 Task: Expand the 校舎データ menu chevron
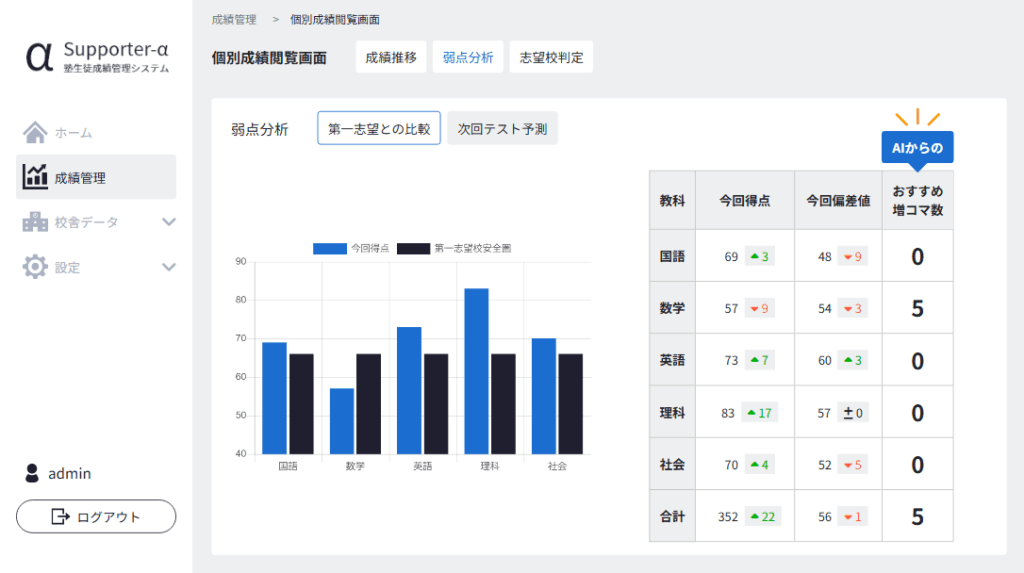tap(168, 222)
